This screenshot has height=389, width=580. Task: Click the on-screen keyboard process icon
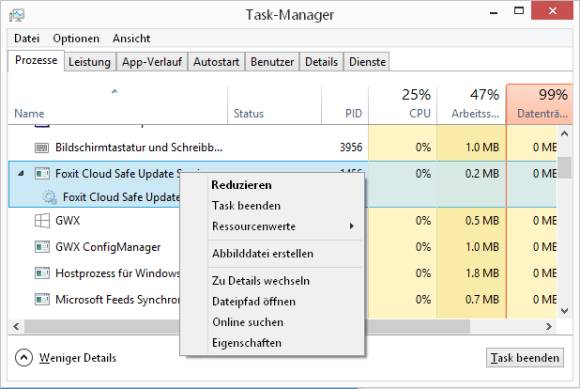pyautogui.click(x=42, y=148)
